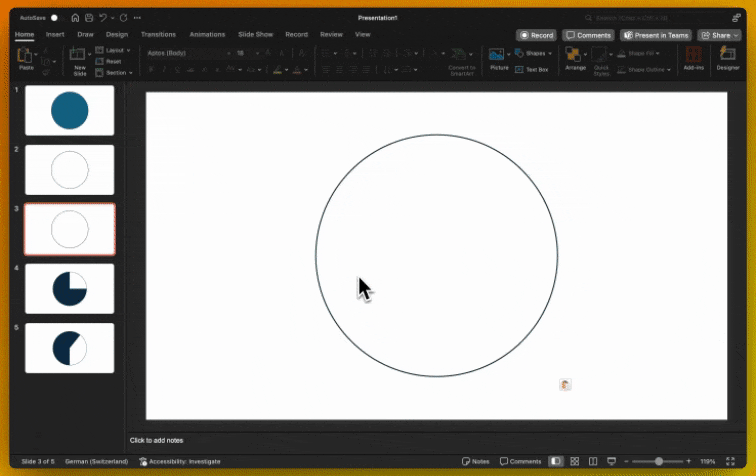Toggle Normal view button in status bar
The image size is (756, 476).
click(x=556, y=462)
